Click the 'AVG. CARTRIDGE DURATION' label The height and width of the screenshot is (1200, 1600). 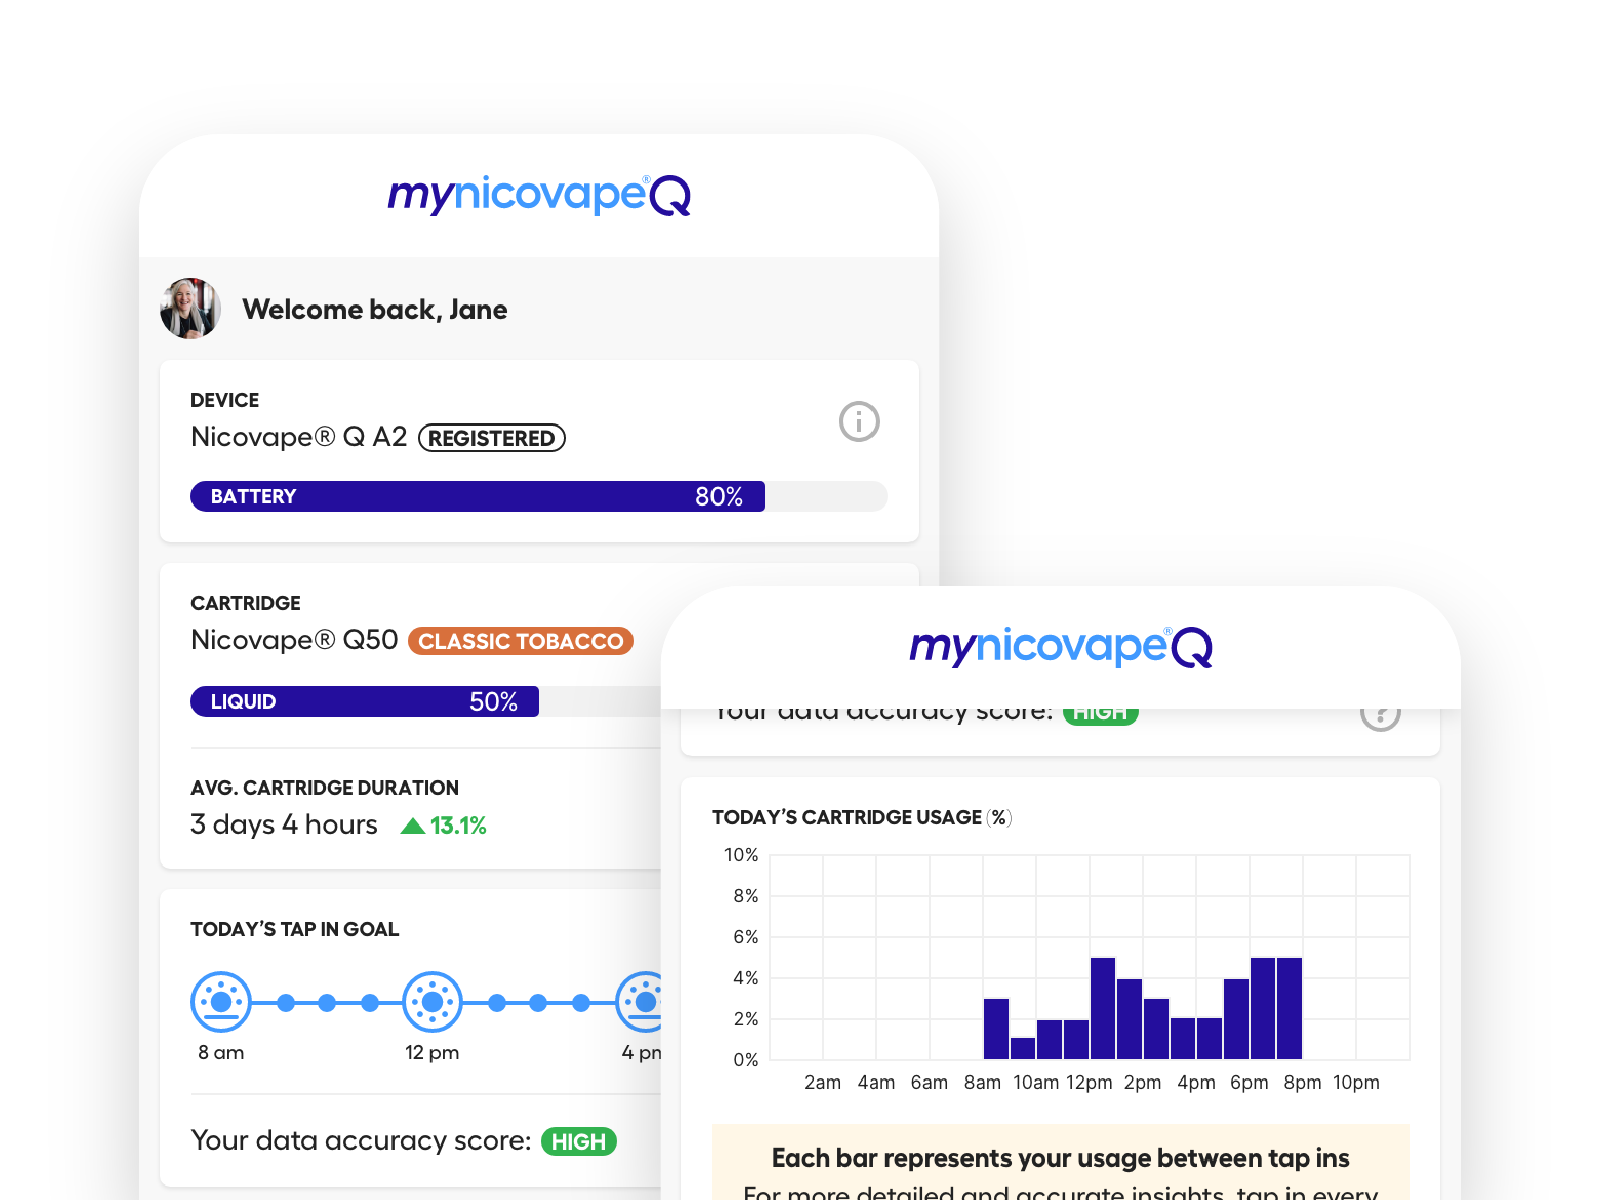(x=325, y=788)
